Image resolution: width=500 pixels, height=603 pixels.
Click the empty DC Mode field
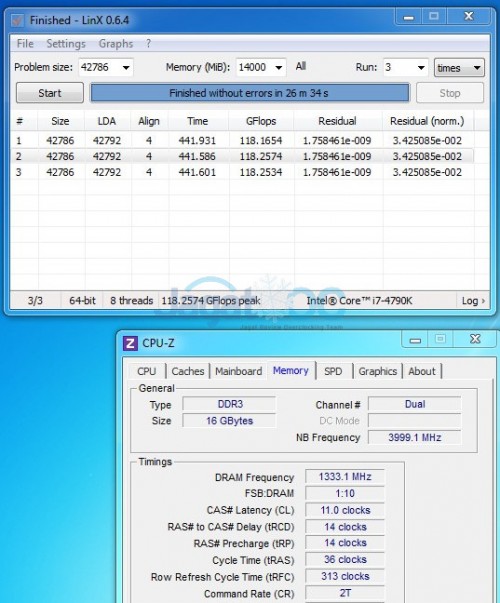tap(415, 421)
